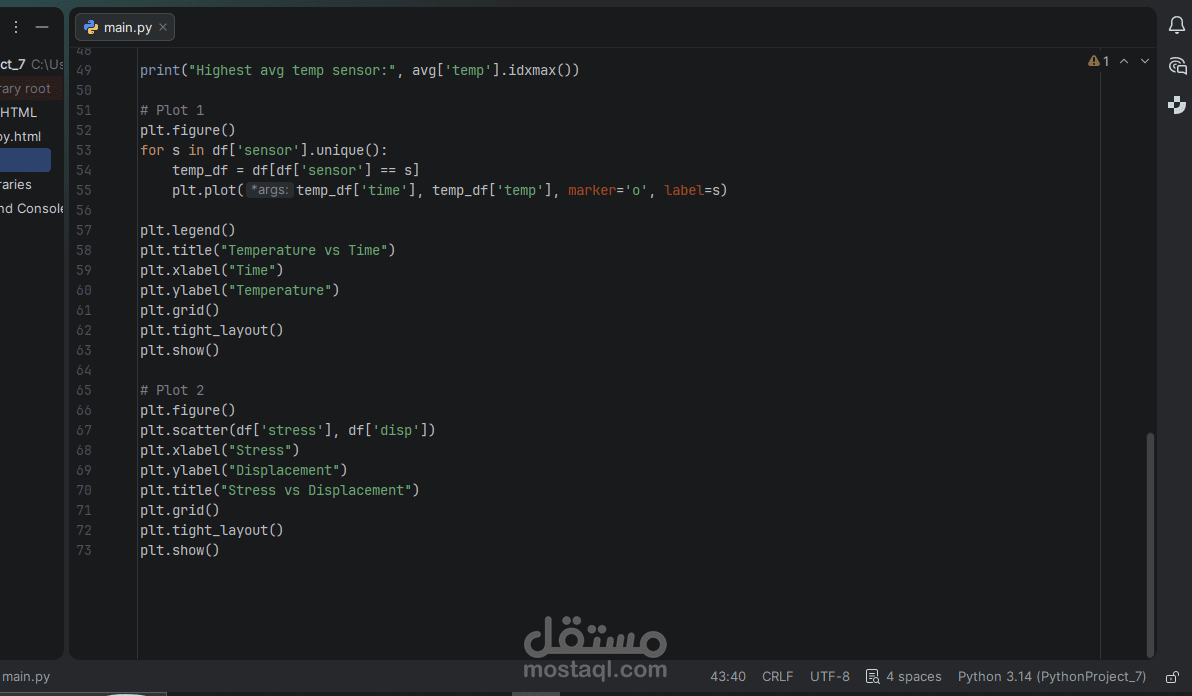
Task: Open Python 3.14 interpreter selector
Action: (x=1051, y=676)
